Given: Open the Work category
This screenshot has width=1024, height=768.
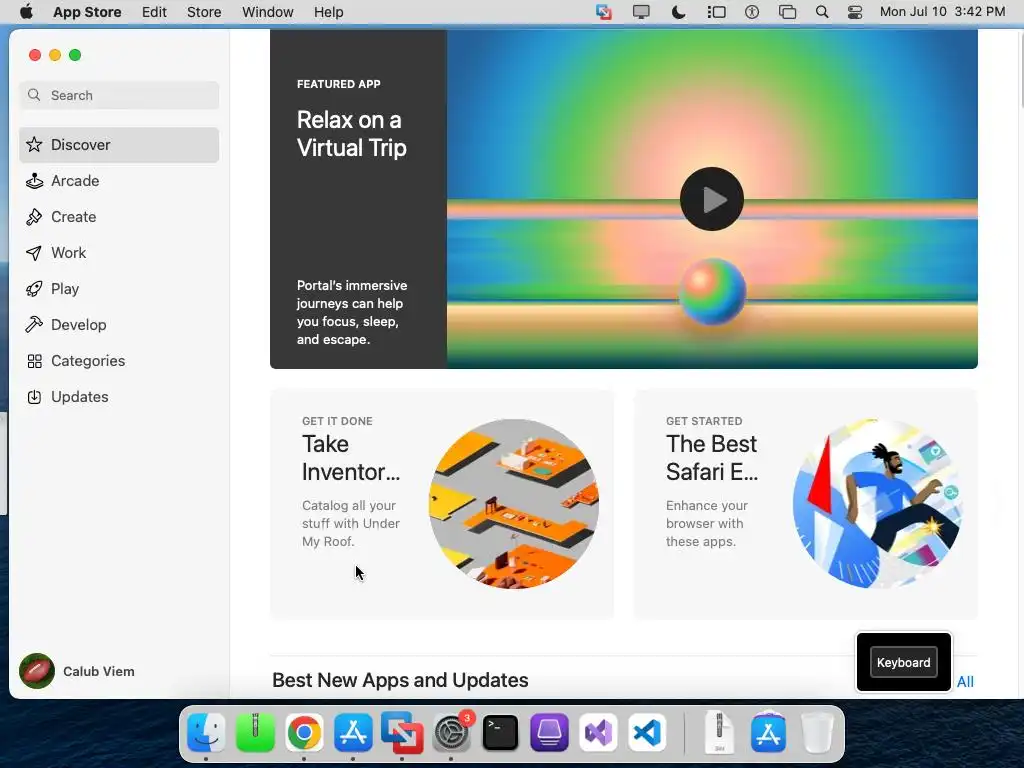Looking at the screenshot, I should [x=119, y=253].
